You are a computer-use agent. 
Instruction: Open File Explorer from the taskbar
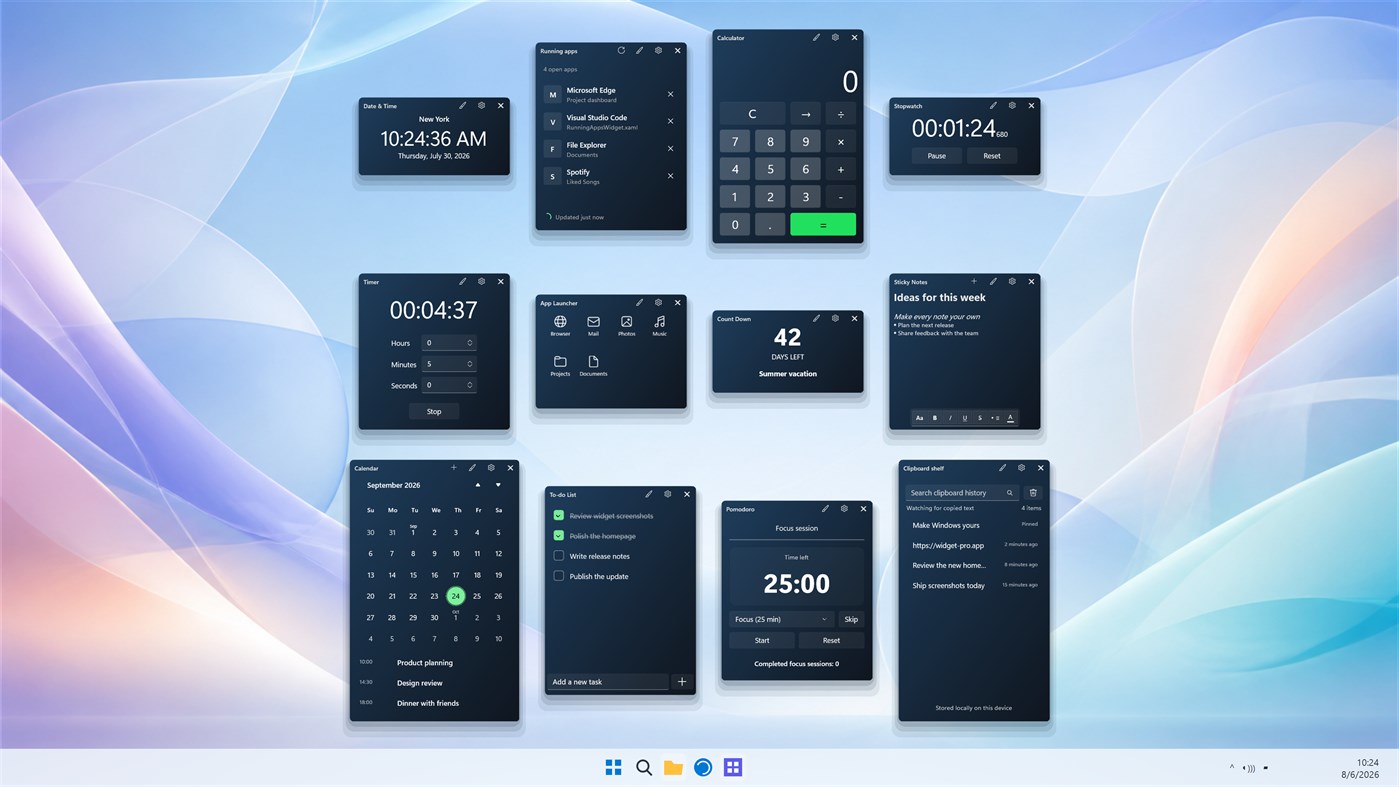tap(673, 767)
